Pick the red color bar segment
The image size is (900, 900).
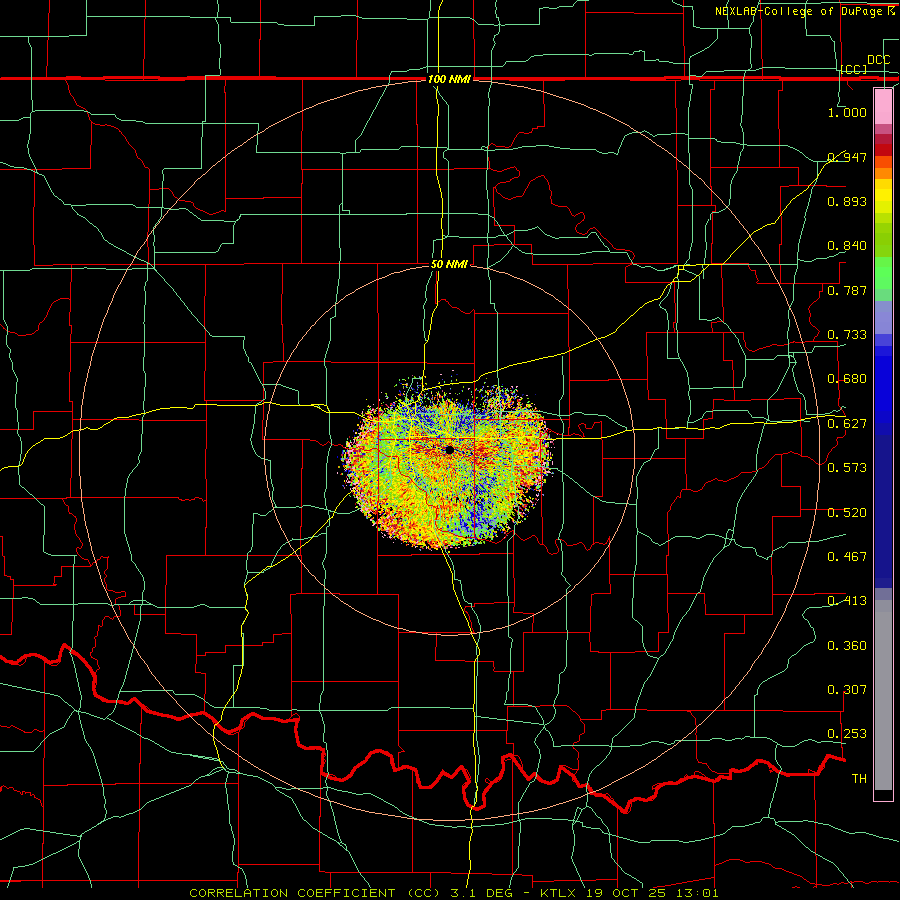point(883,149)
